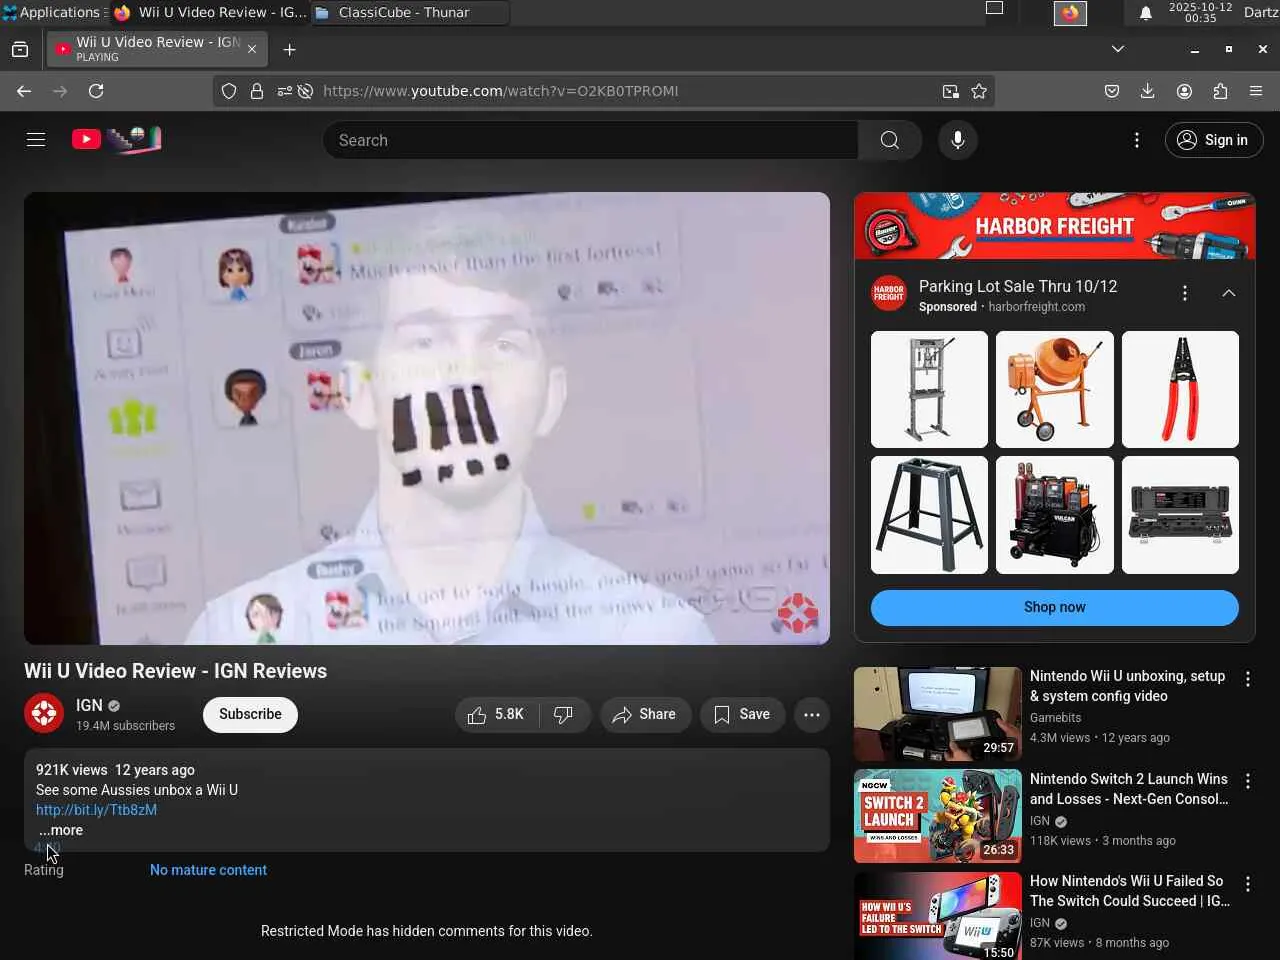Open YouTube settings three-dot menu near Sign in
1280x960 pixels.
point(1137,140)
